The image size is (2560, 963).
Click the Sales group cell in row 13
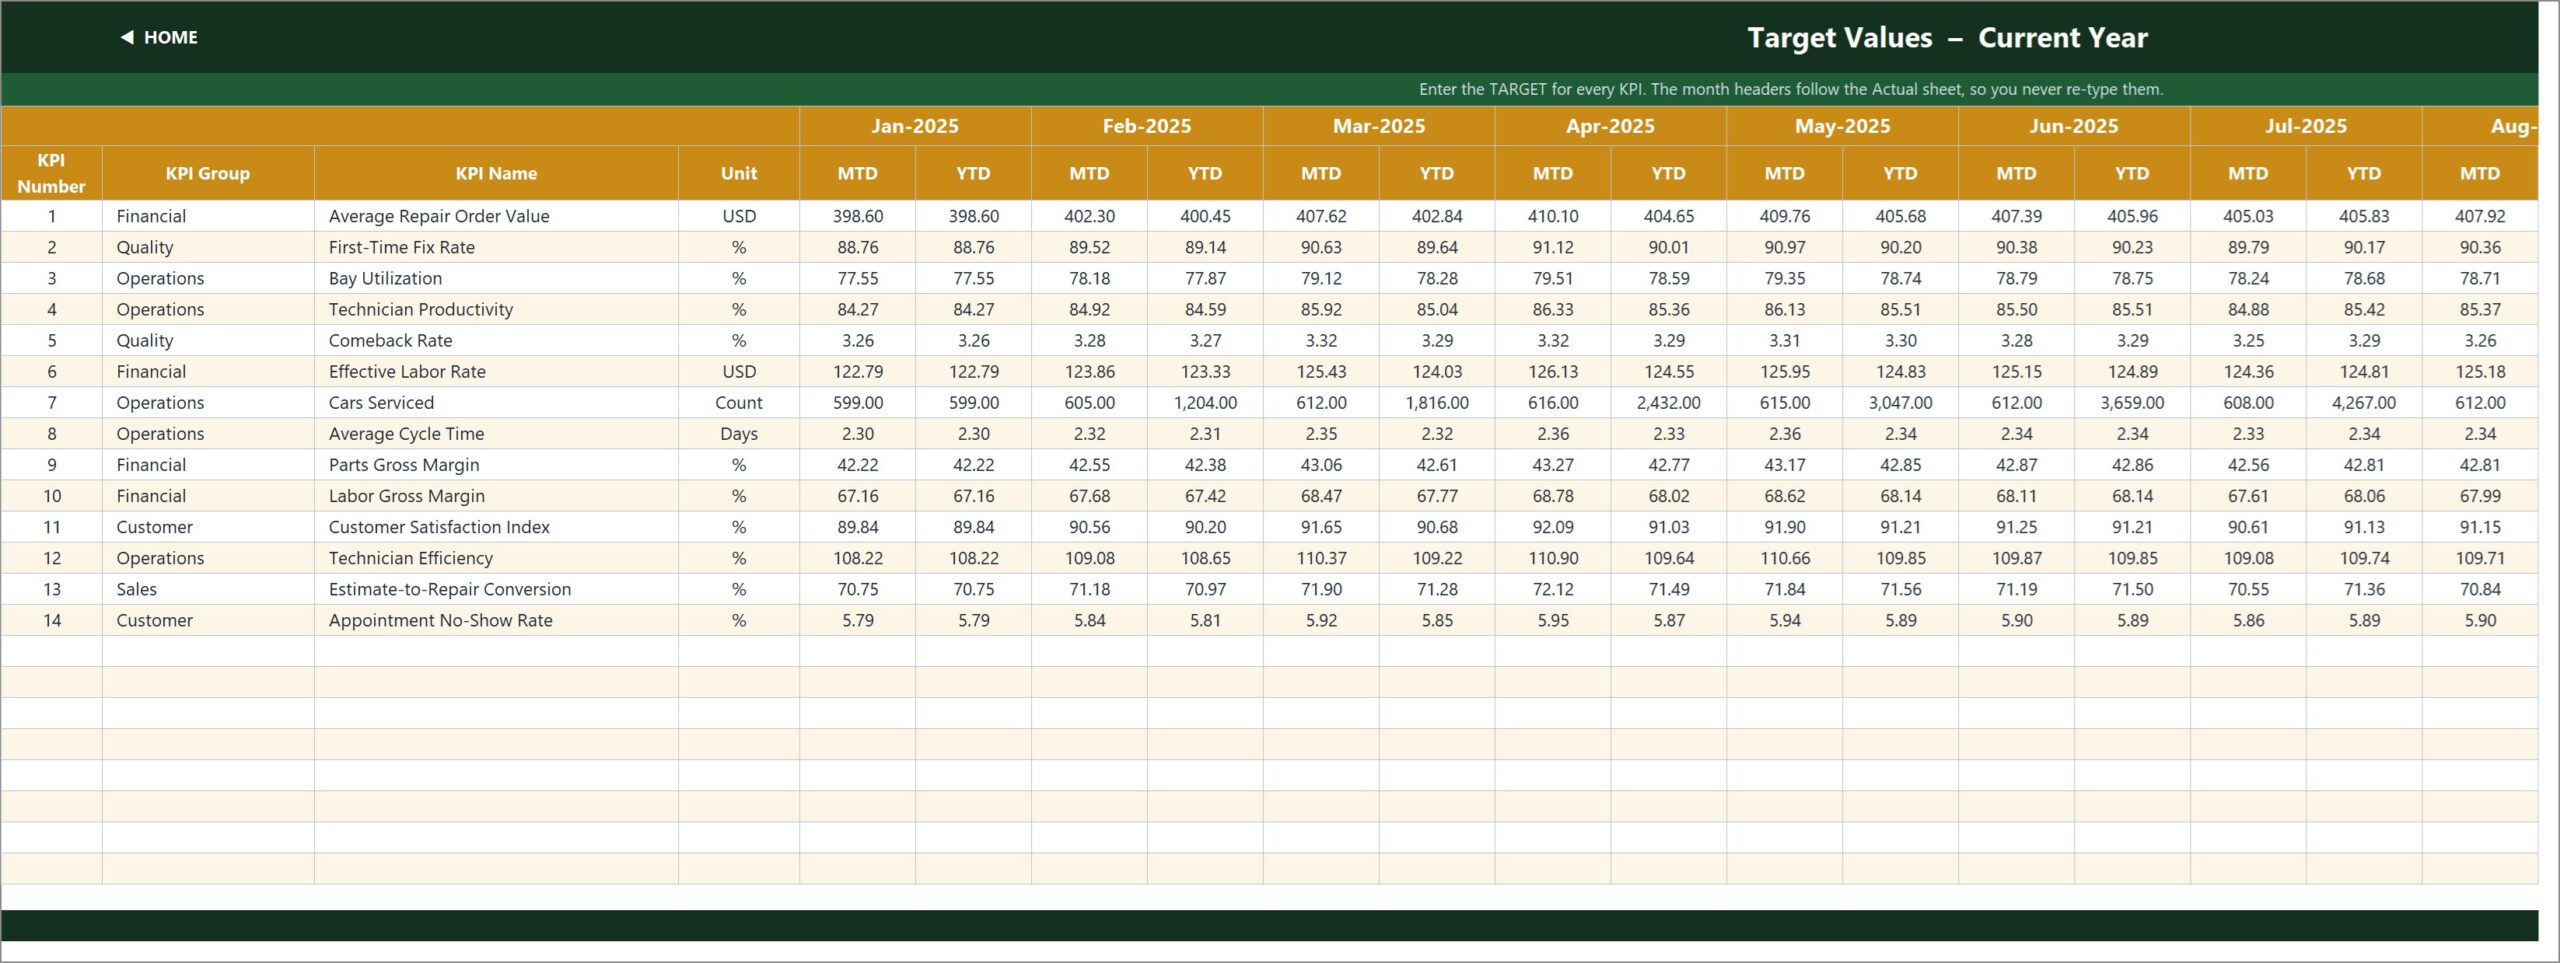[x=208, y=589]
